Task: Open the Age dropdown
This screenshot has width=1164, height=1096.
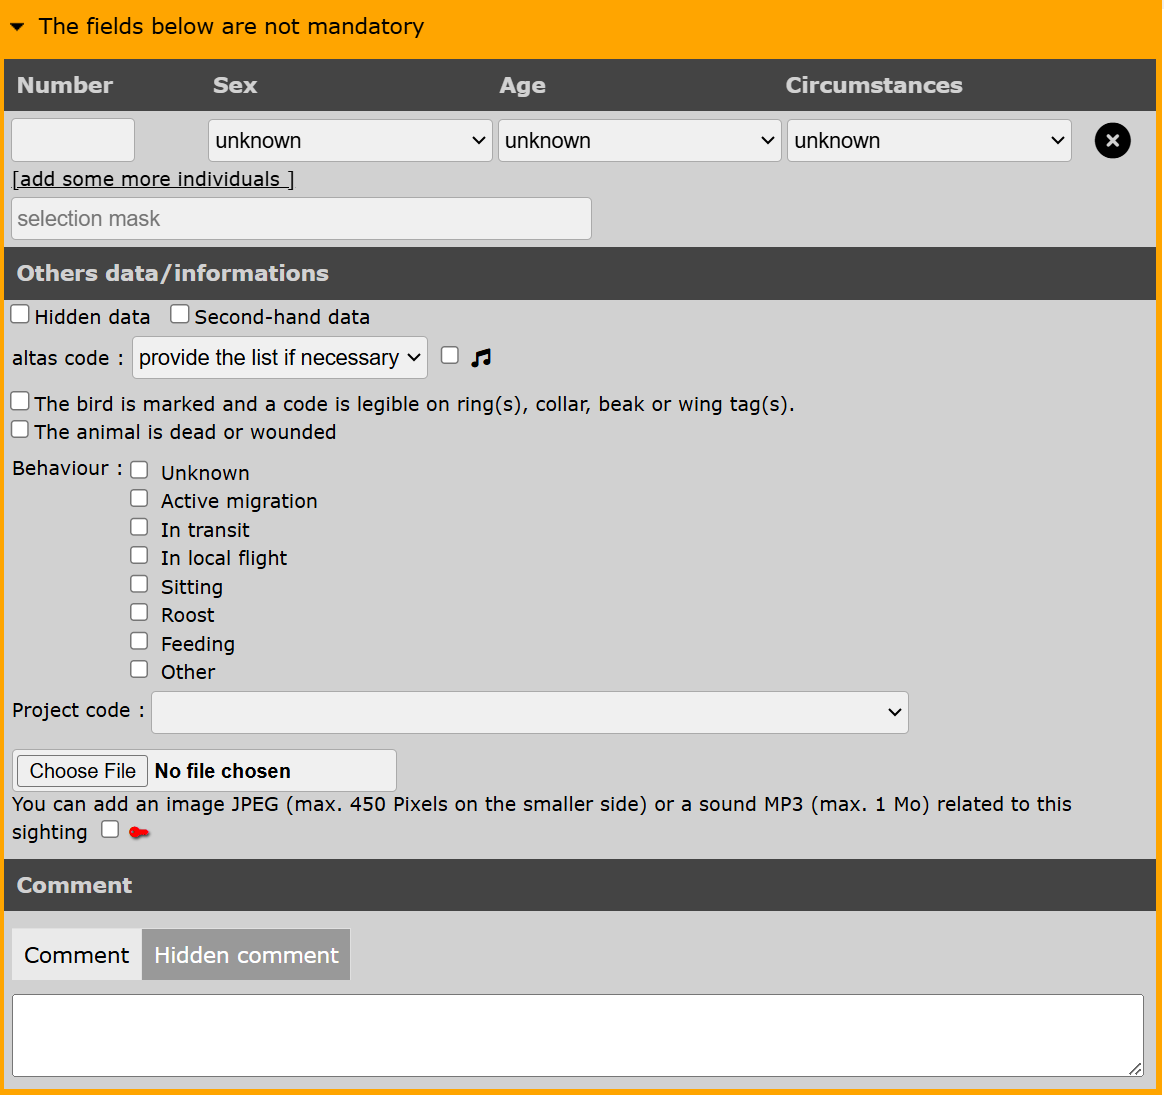Action: pyautogui.click(x=639, y=141)
